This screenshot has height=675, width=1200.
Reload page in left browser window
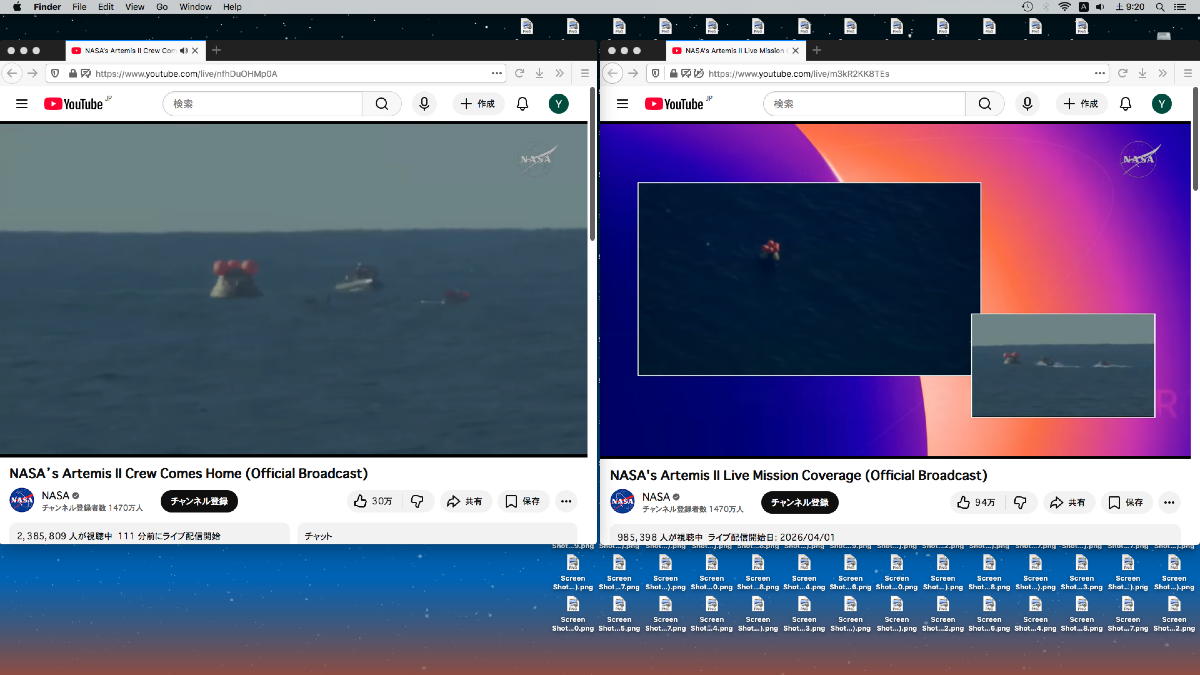click(519, 73)
